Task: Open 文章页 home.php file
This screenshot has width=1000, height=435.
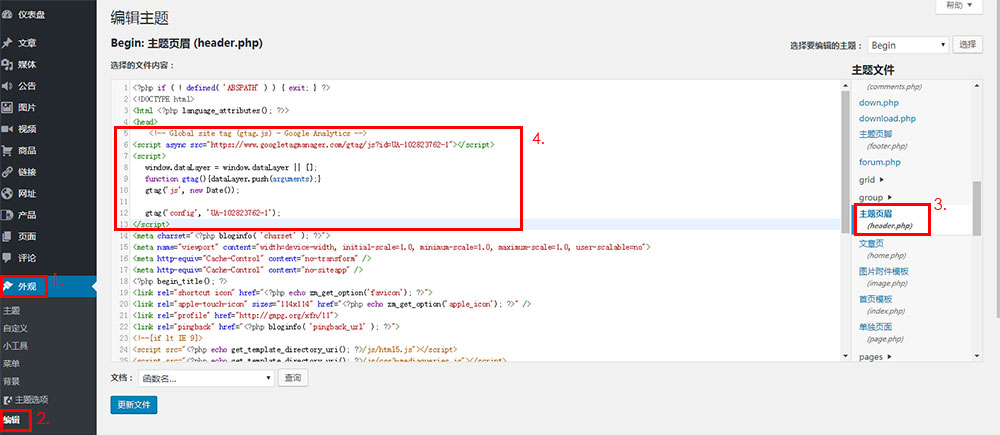Action: tap(882, 249)
